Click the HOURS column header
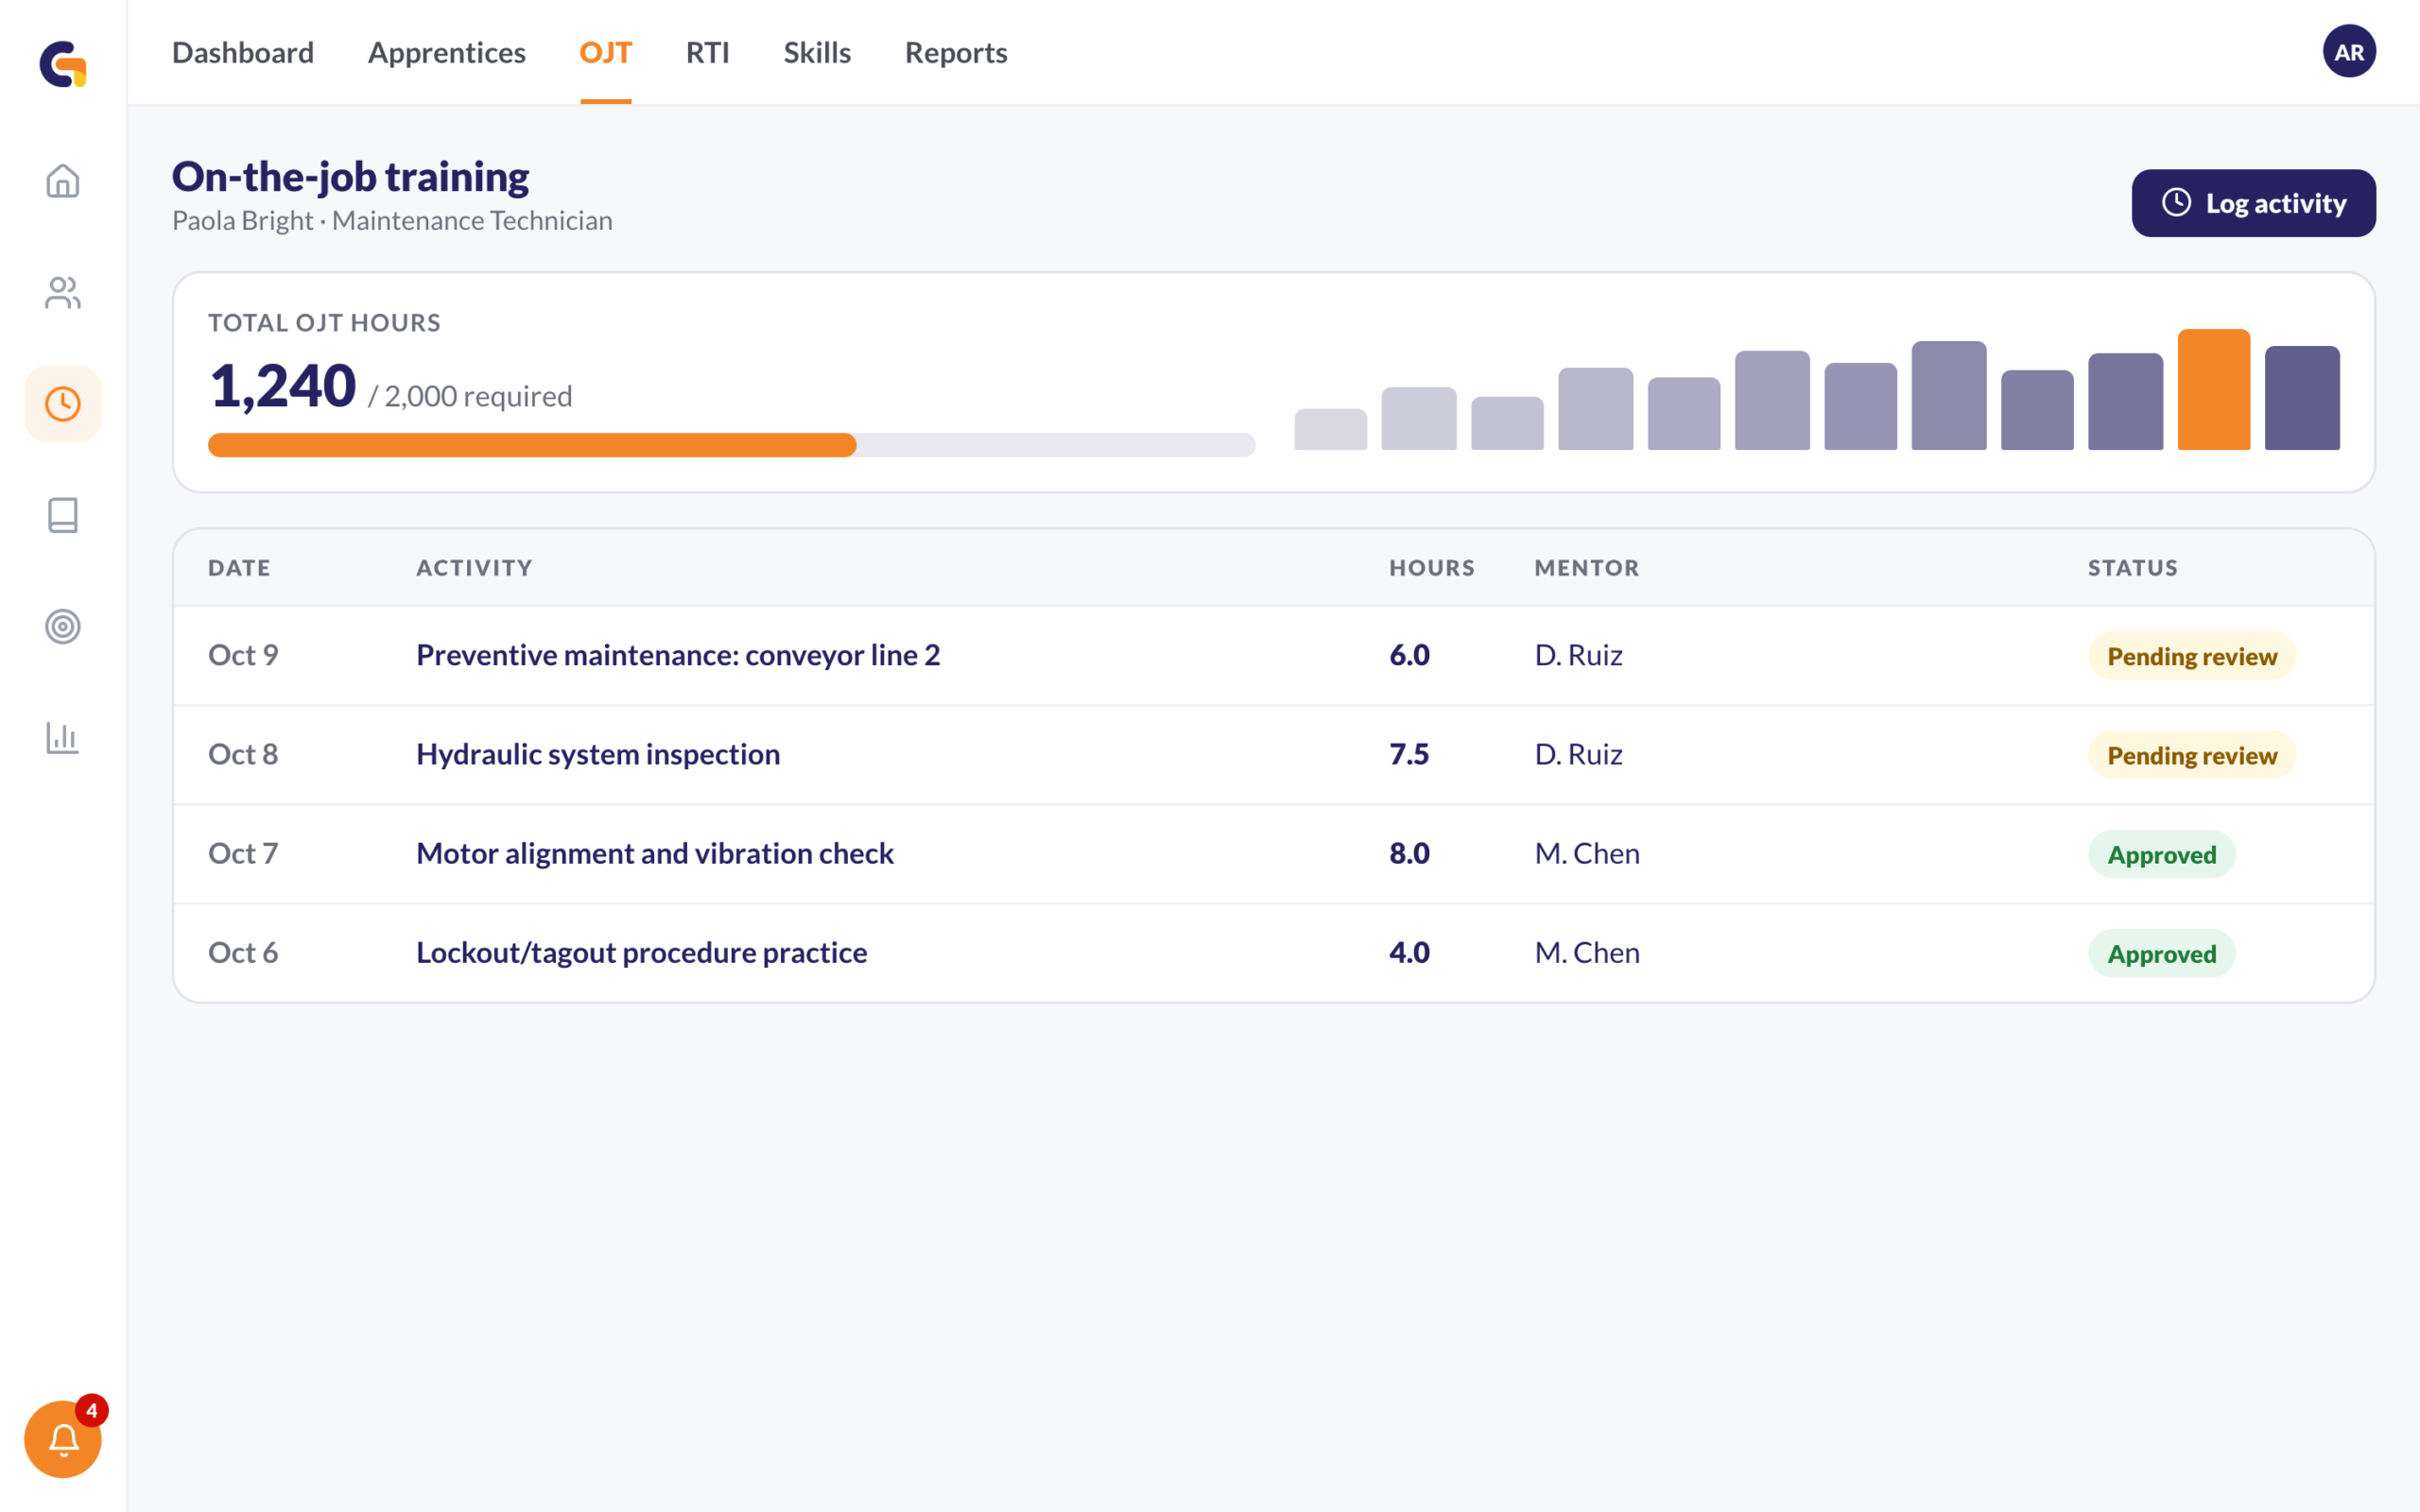Viewport: 2420px width, 1512px height. [x=1432, y=568]
